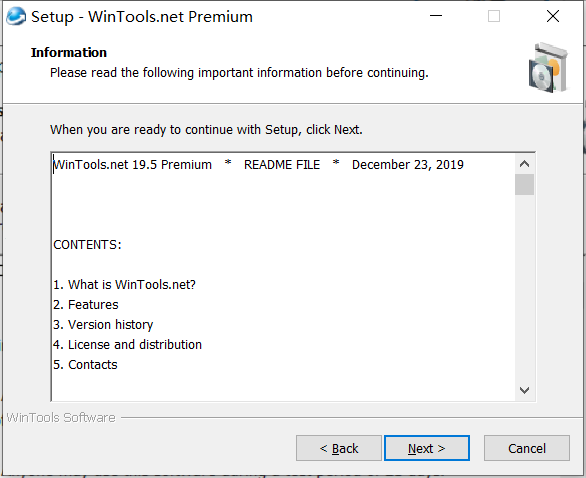Screen dimensions: 586x478
Task: Click the 'WinTools Software' footer label
Action: (x=61, y=417)
